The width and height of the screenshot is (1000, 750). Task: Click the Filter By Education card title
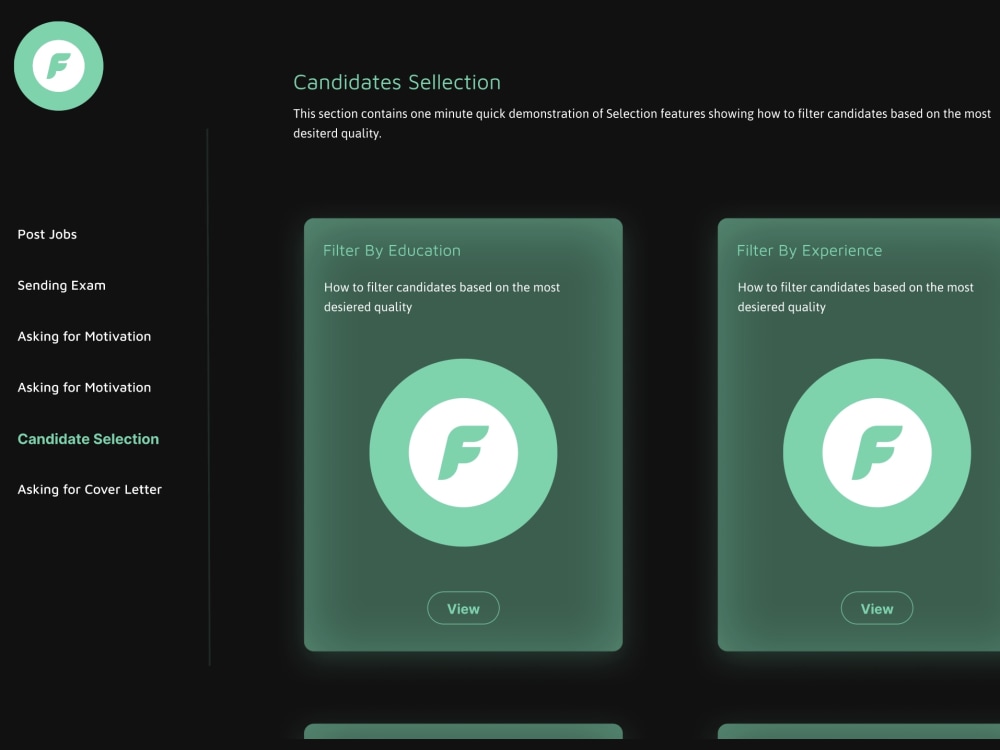tap(390, 250)
